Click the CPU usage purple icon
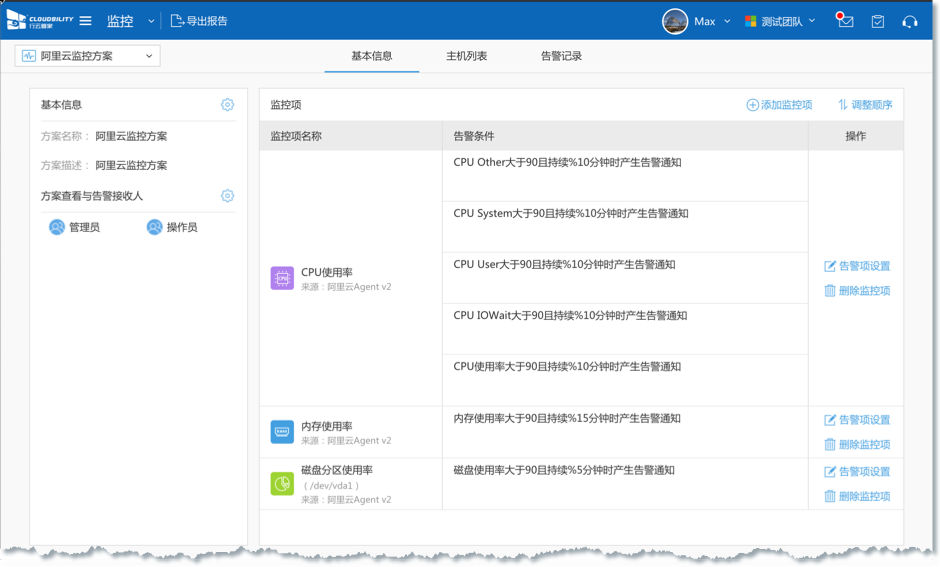The width and height of the screenshot is (940, 567). point(282,279)
